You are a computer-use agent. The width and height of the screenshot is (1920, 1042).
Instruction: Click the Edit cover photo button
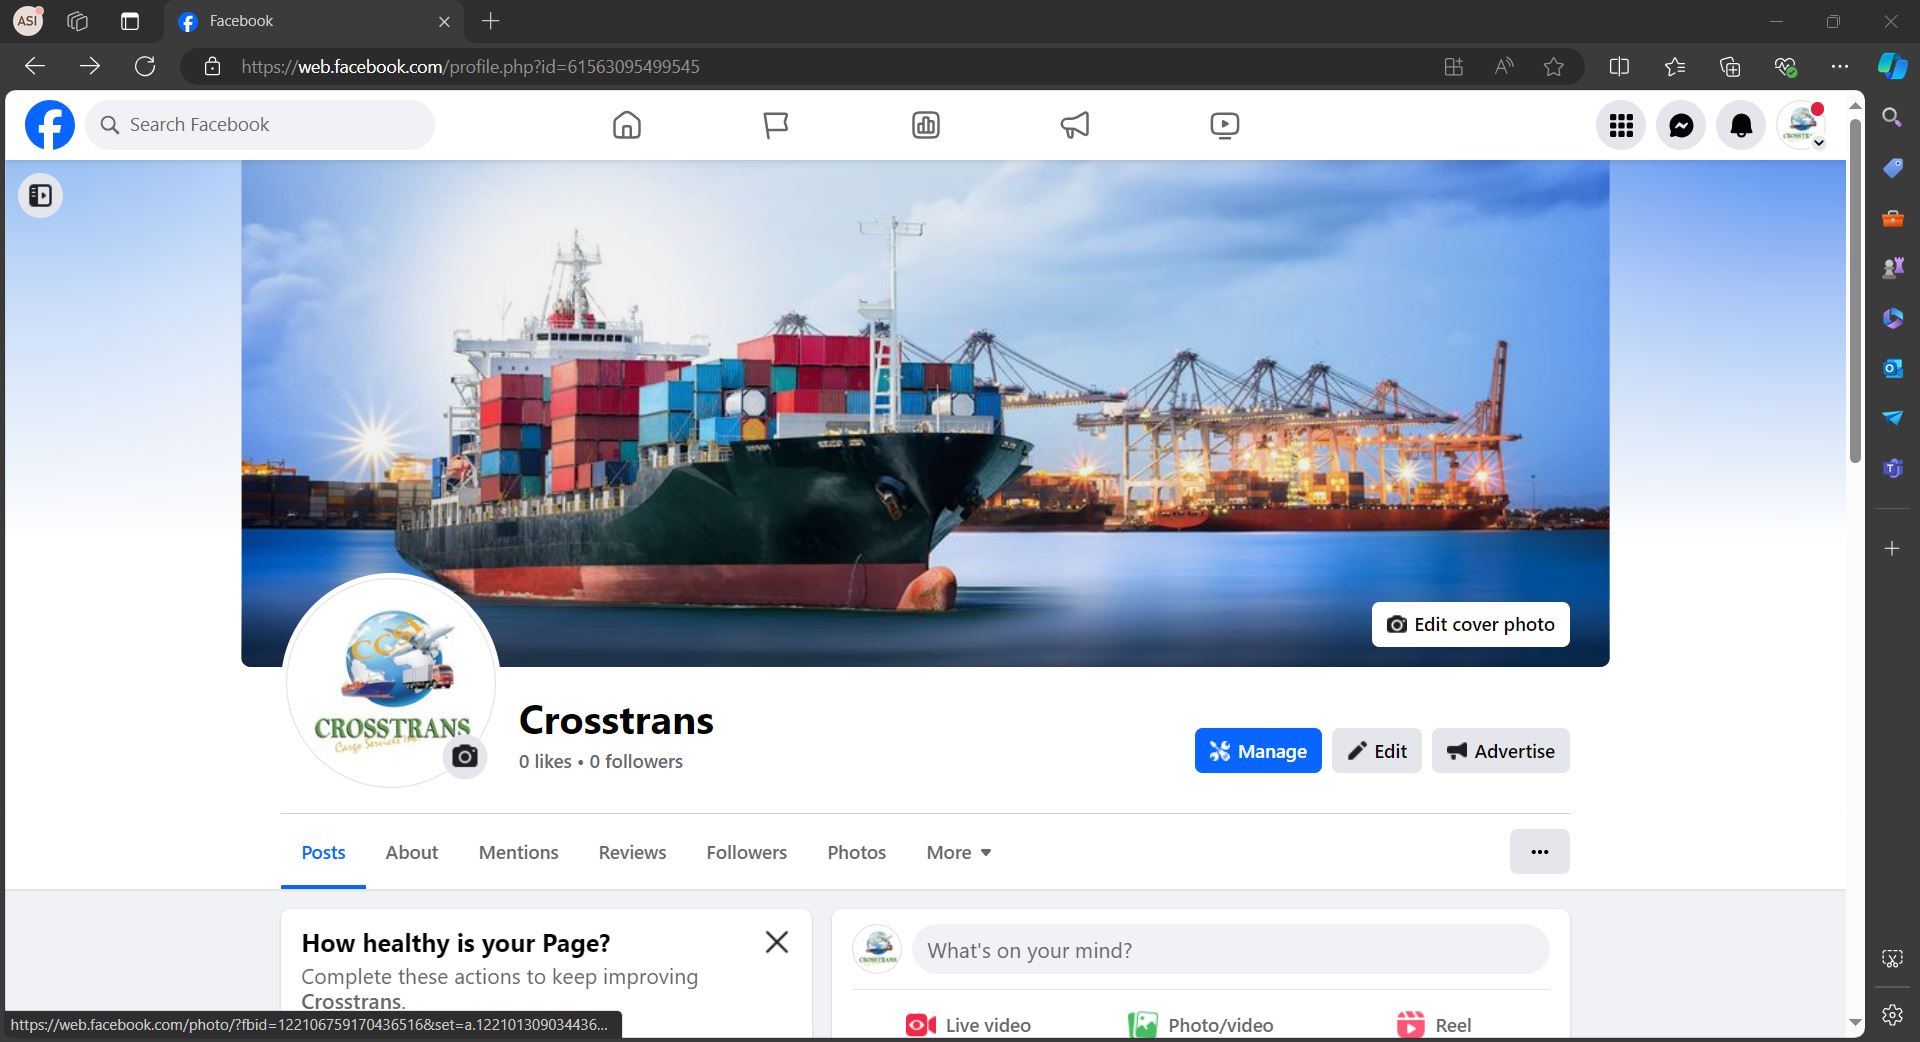point(1470,624)
